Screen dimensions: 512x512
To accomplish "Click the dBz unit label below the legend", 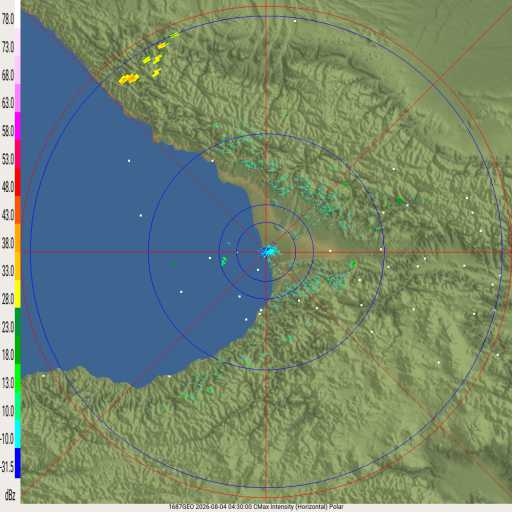I will coord(10,495).
